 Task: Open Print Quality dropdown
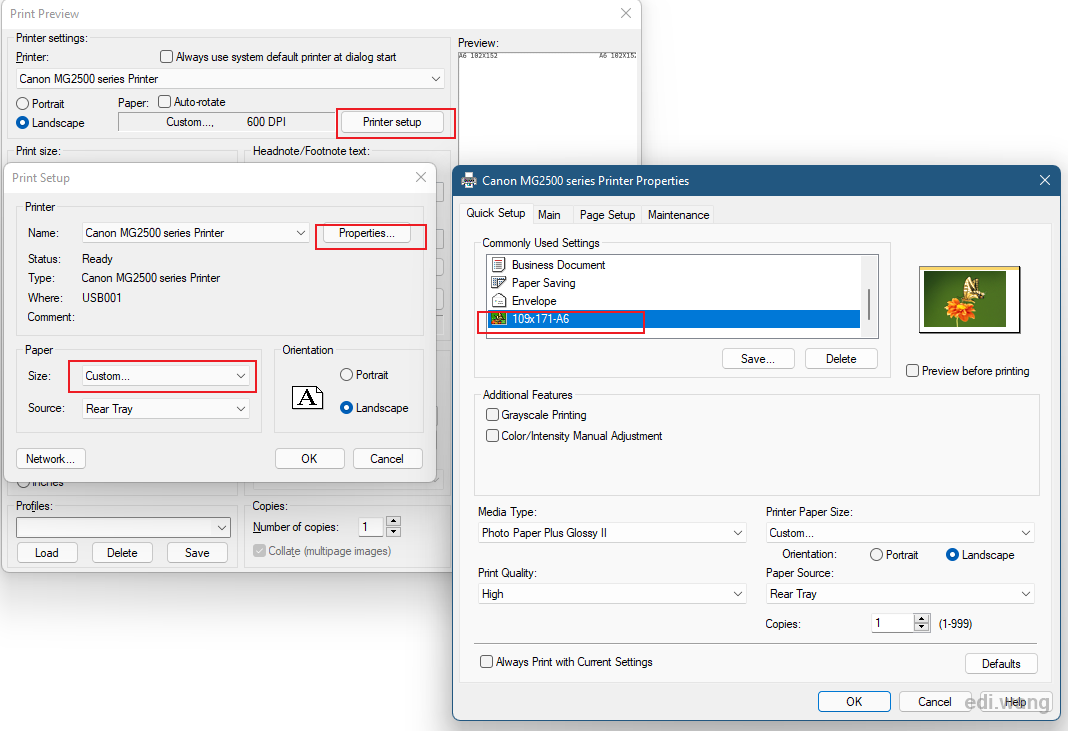click(x=612, y=594)
